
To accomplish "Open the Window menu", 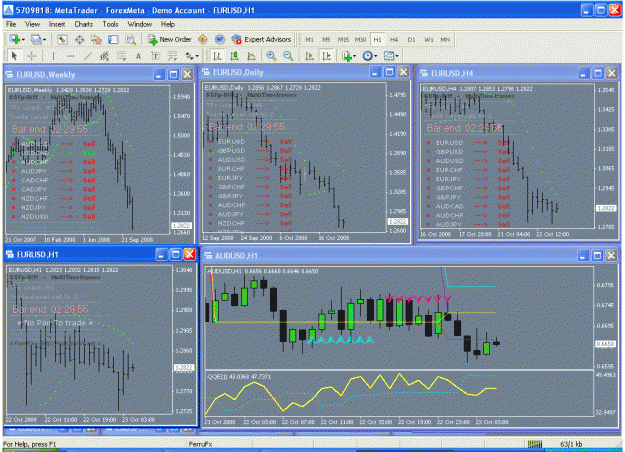I will coord(140,24).
